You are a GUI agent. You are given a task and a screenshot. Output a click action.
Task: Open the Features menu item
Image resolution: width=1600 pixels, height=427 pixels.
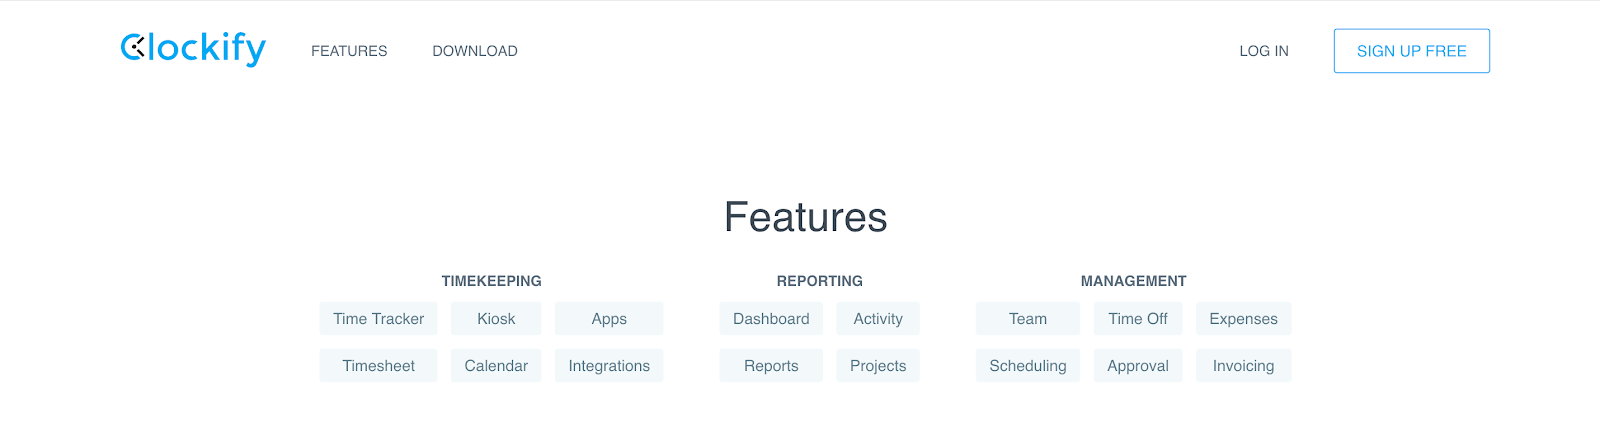(x=349, y=51)
